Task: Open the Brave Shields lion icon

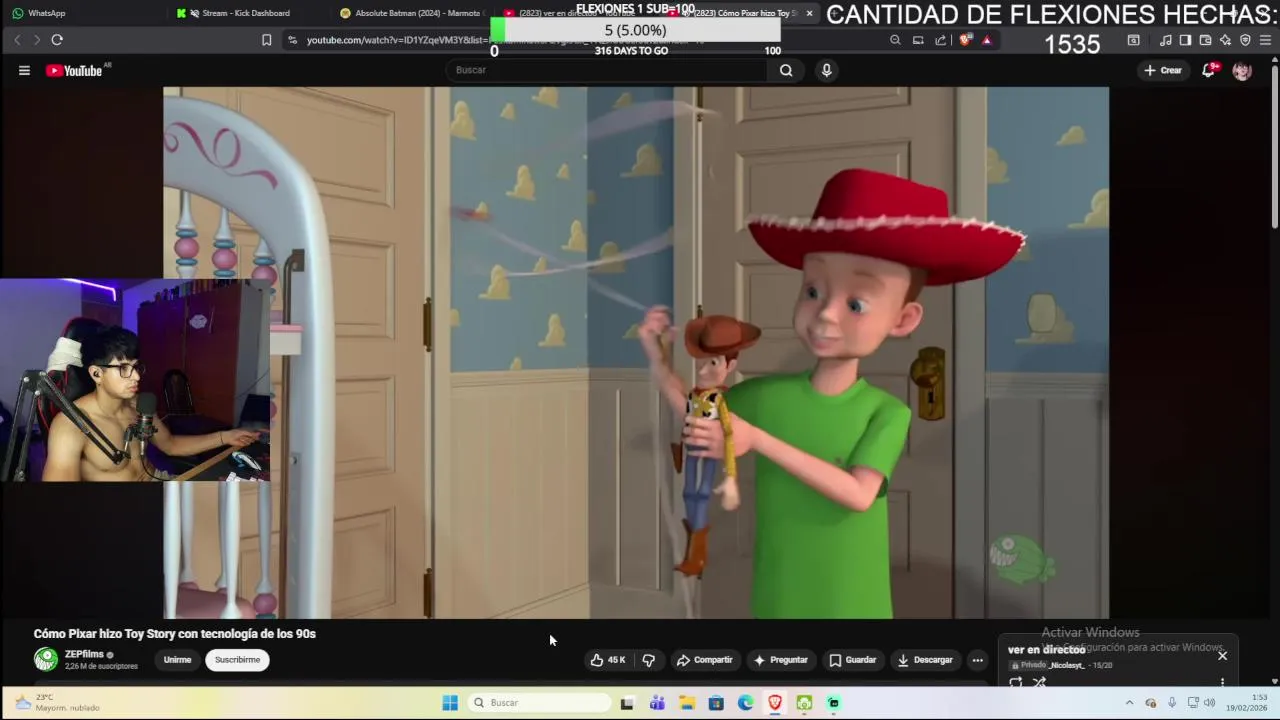Action: (965, 40)
